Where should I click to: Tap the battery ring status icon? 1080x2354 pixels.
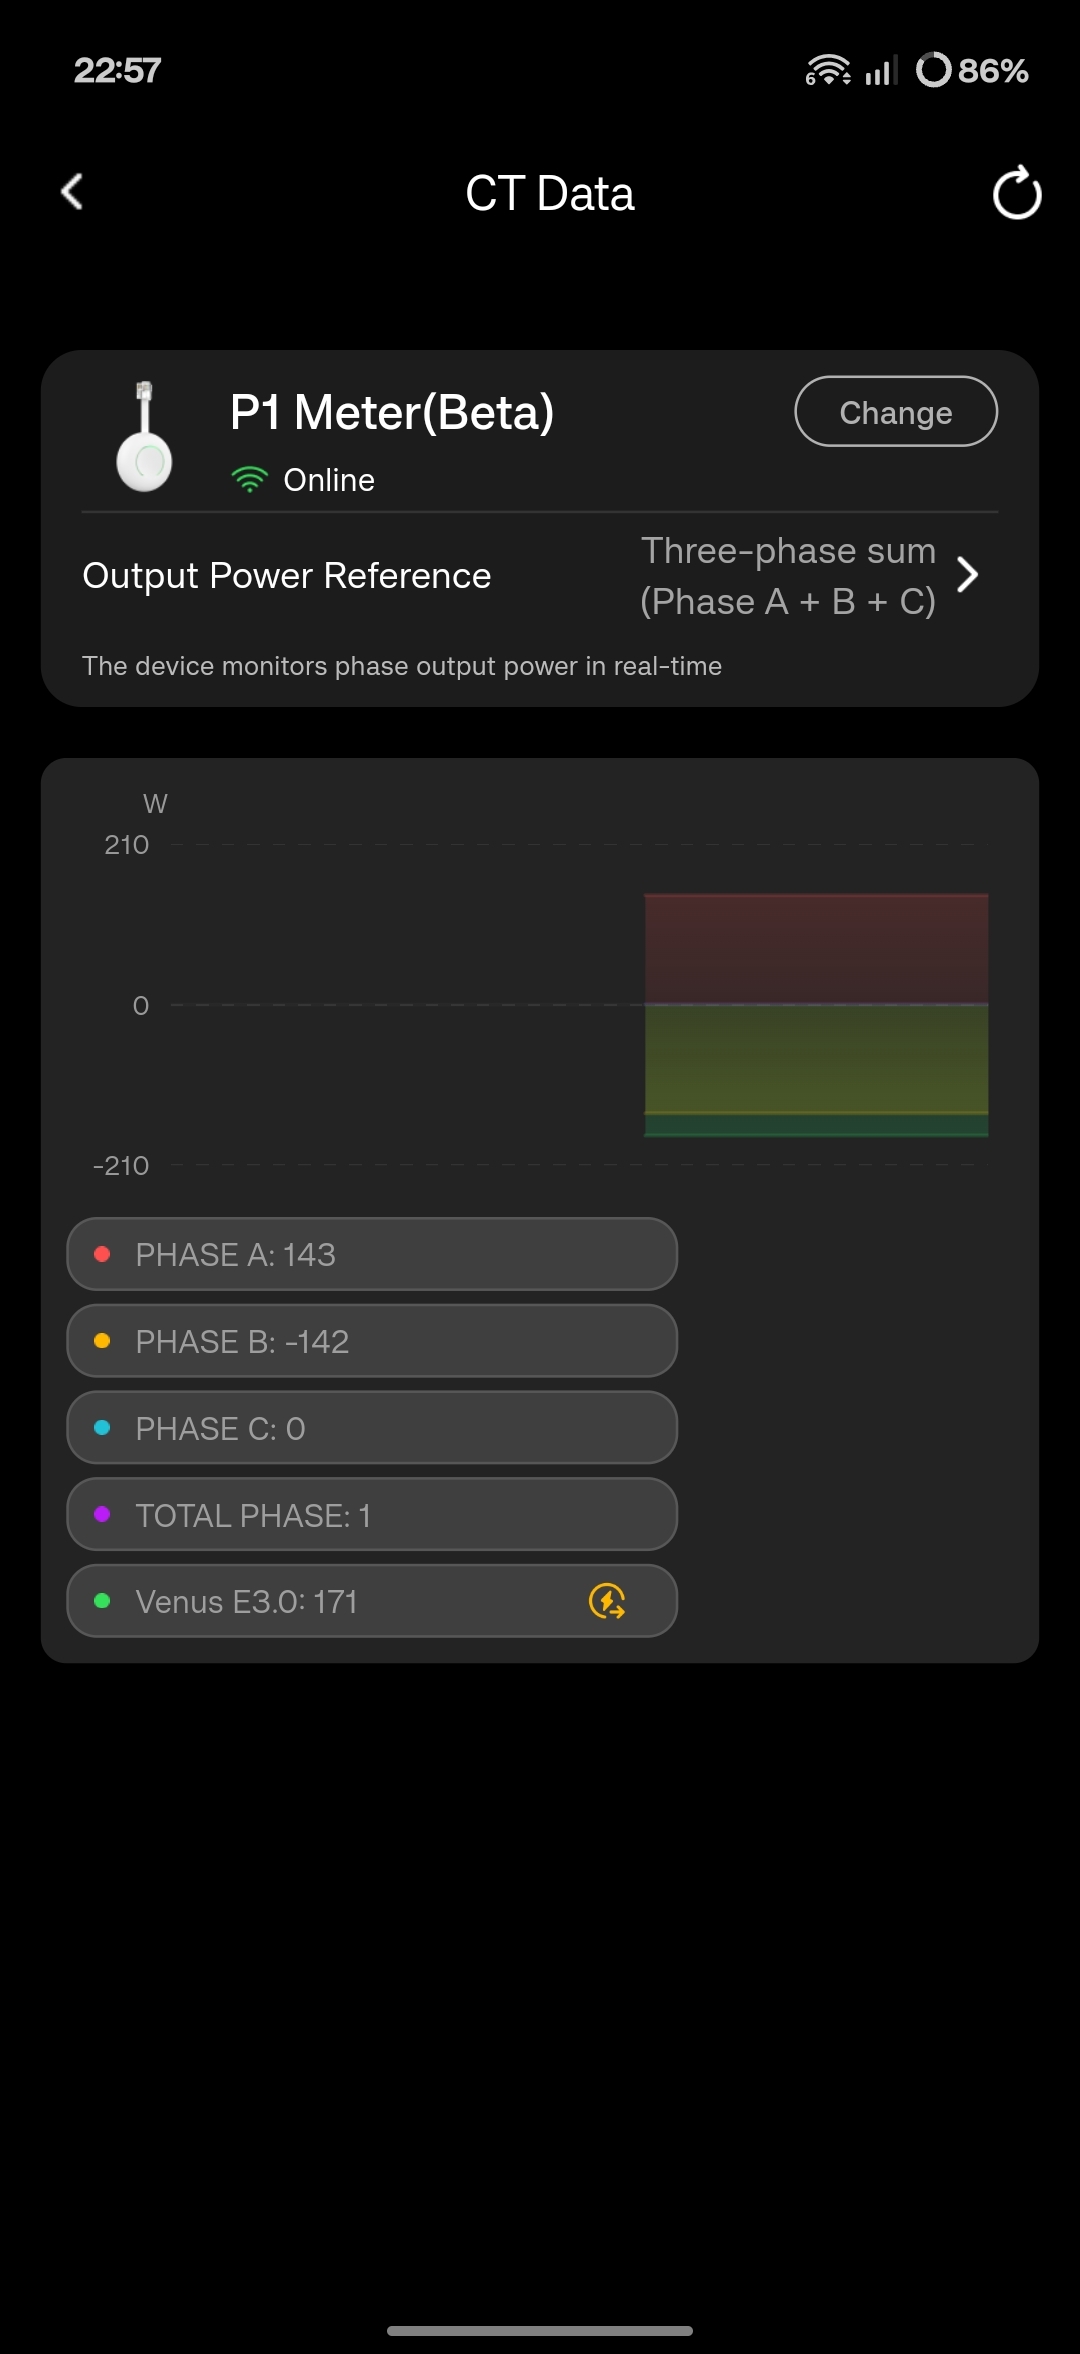[933, 70]
